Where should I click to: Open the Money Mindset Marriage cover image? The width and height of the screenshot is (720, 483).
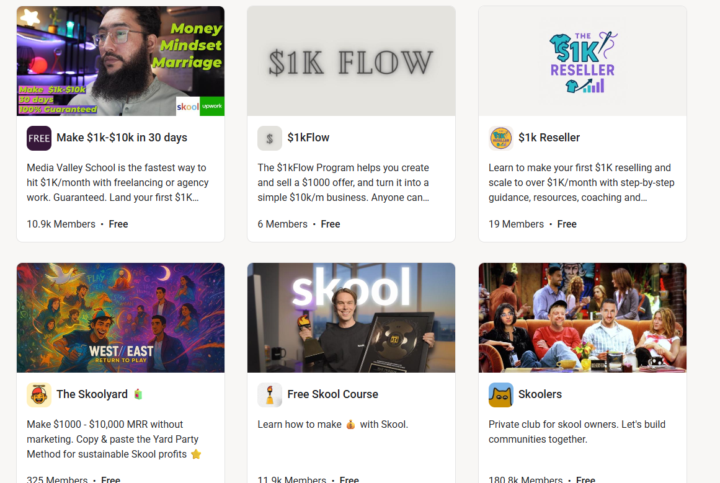121,61
